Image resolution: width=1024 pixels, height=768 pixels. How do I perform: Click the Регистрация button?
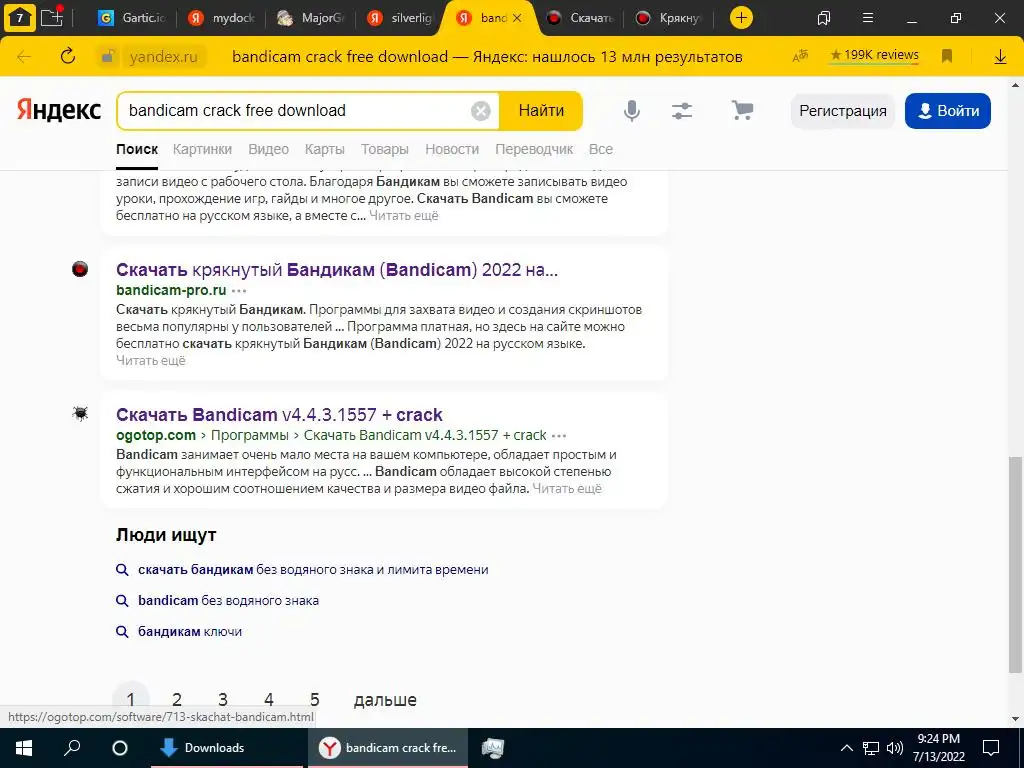(x=842, y=111)
